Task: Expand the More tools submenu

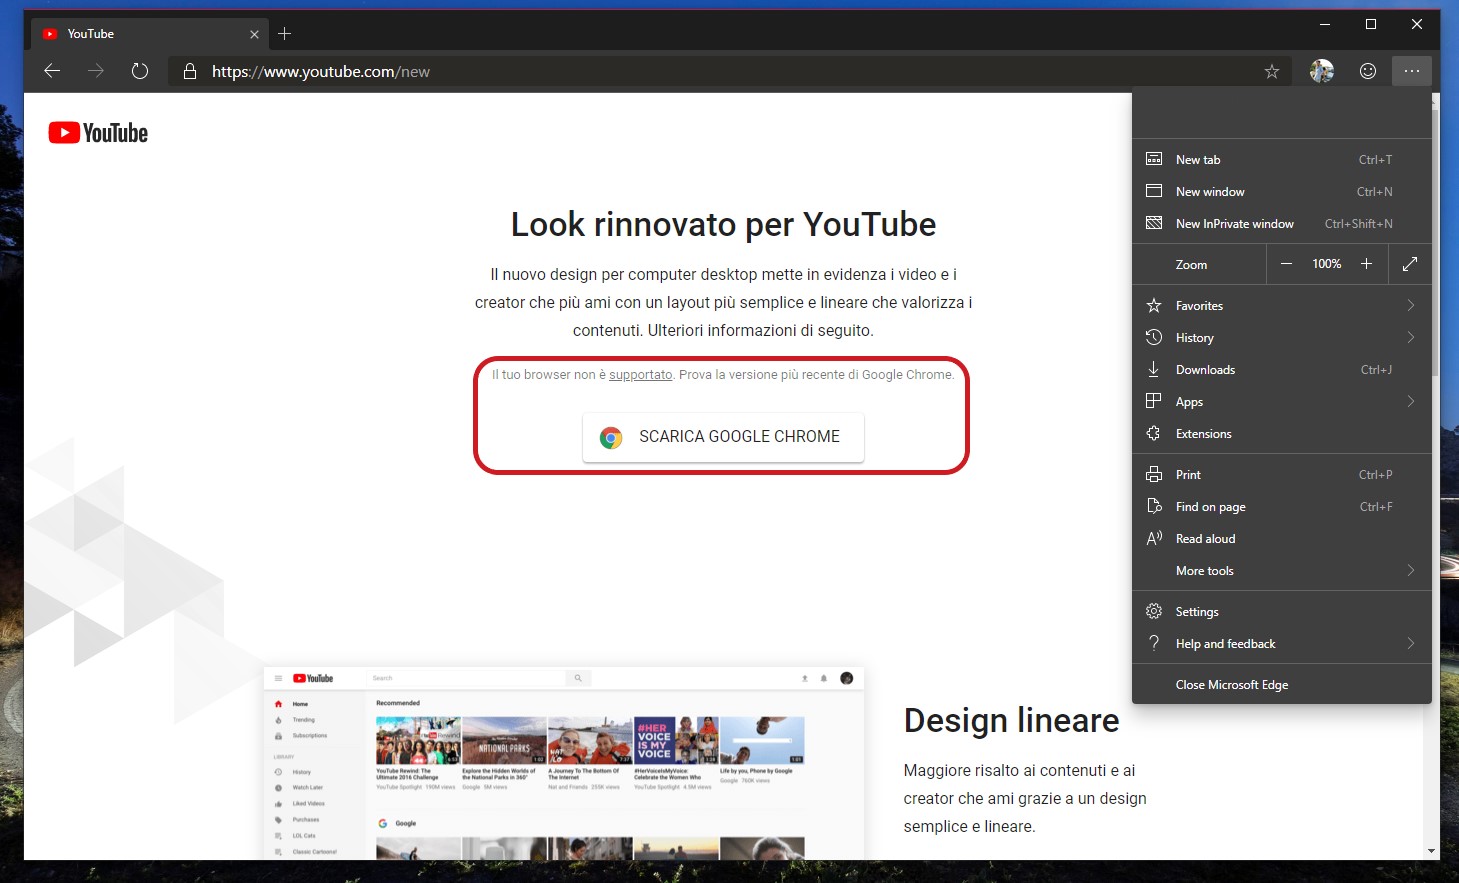Action: [x=1282, y=571]
